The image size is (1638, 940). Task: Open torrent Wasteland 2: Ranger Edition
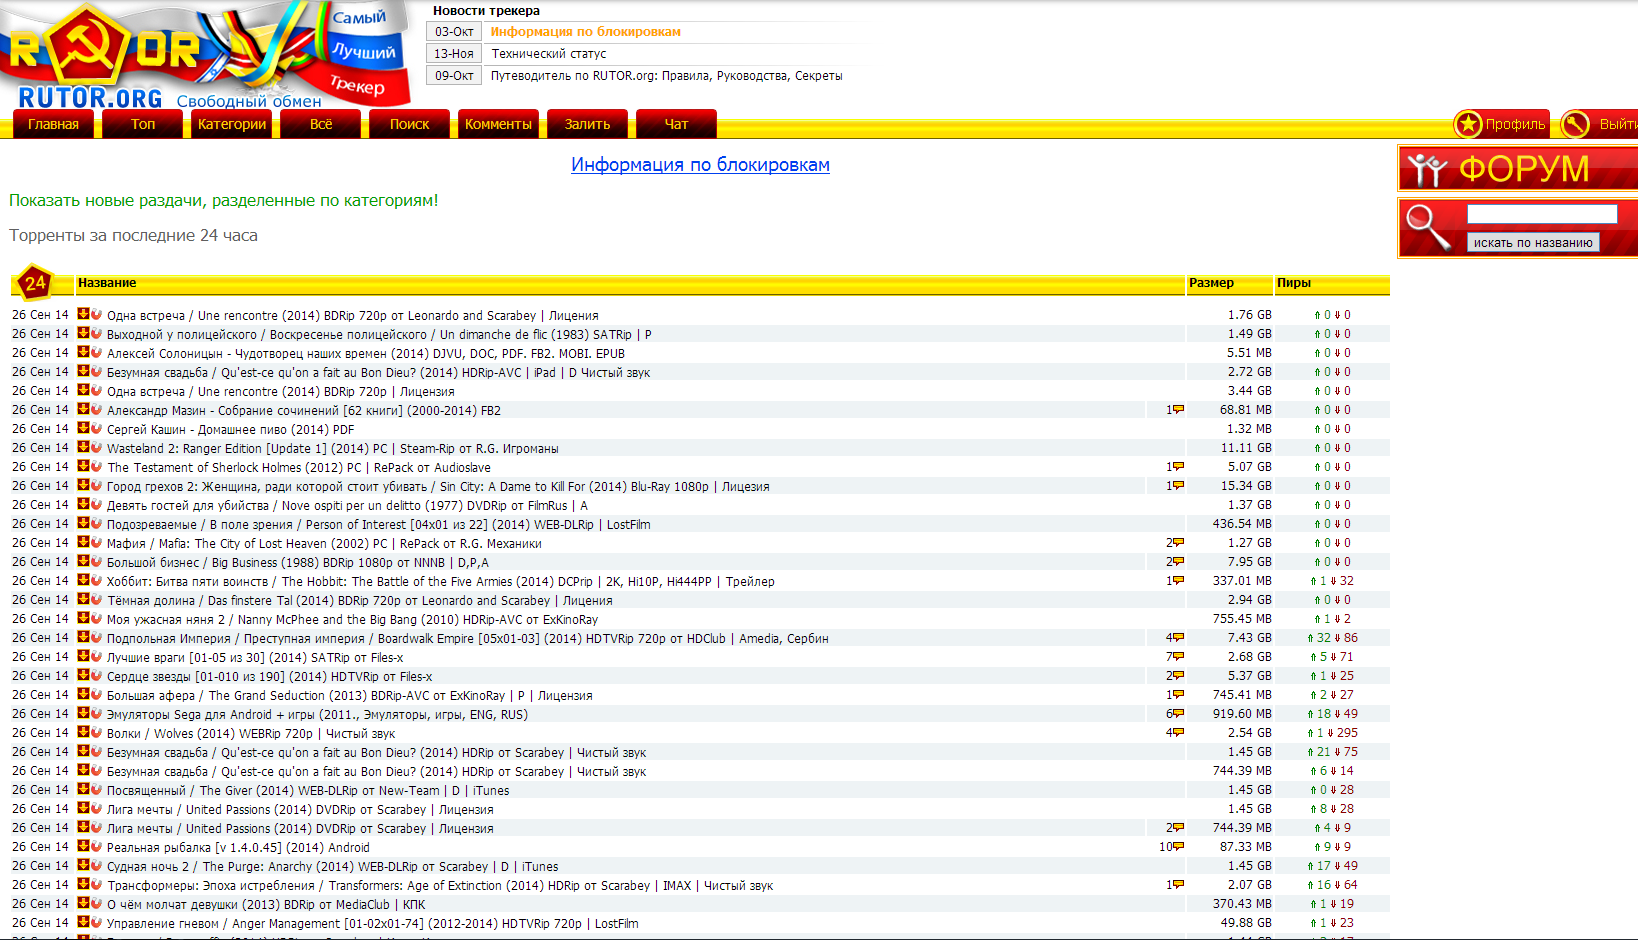333,448
